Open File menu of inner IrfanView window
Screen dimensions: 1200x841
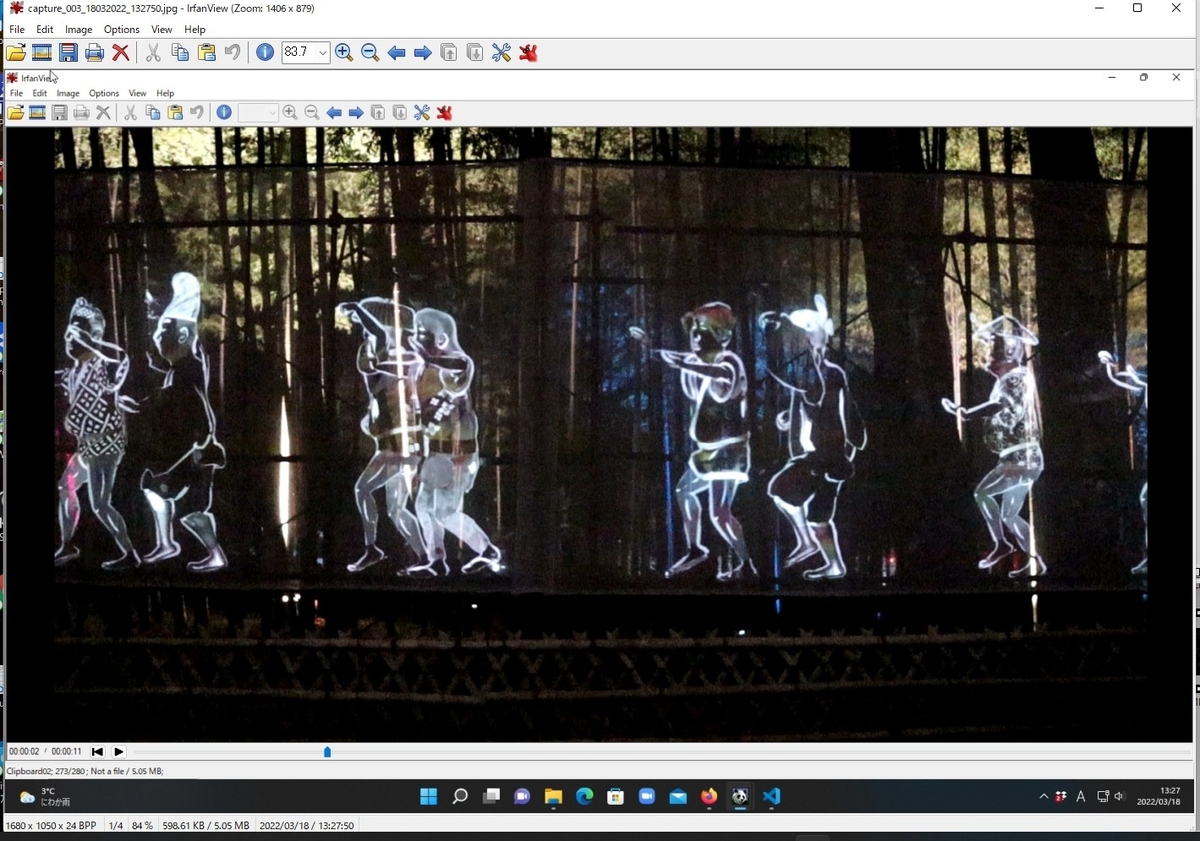coord(16,93)
